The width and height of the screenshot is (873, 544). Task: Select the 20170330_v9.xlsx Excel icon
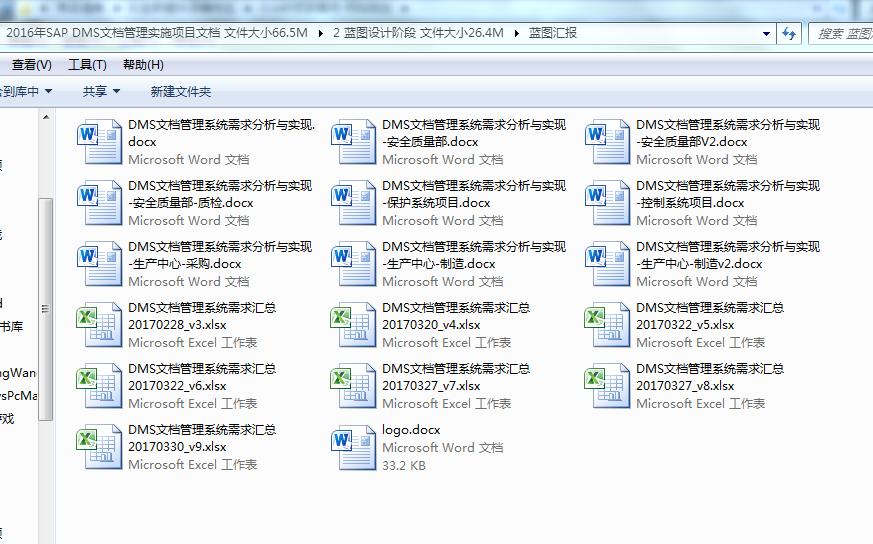(100, 447)
